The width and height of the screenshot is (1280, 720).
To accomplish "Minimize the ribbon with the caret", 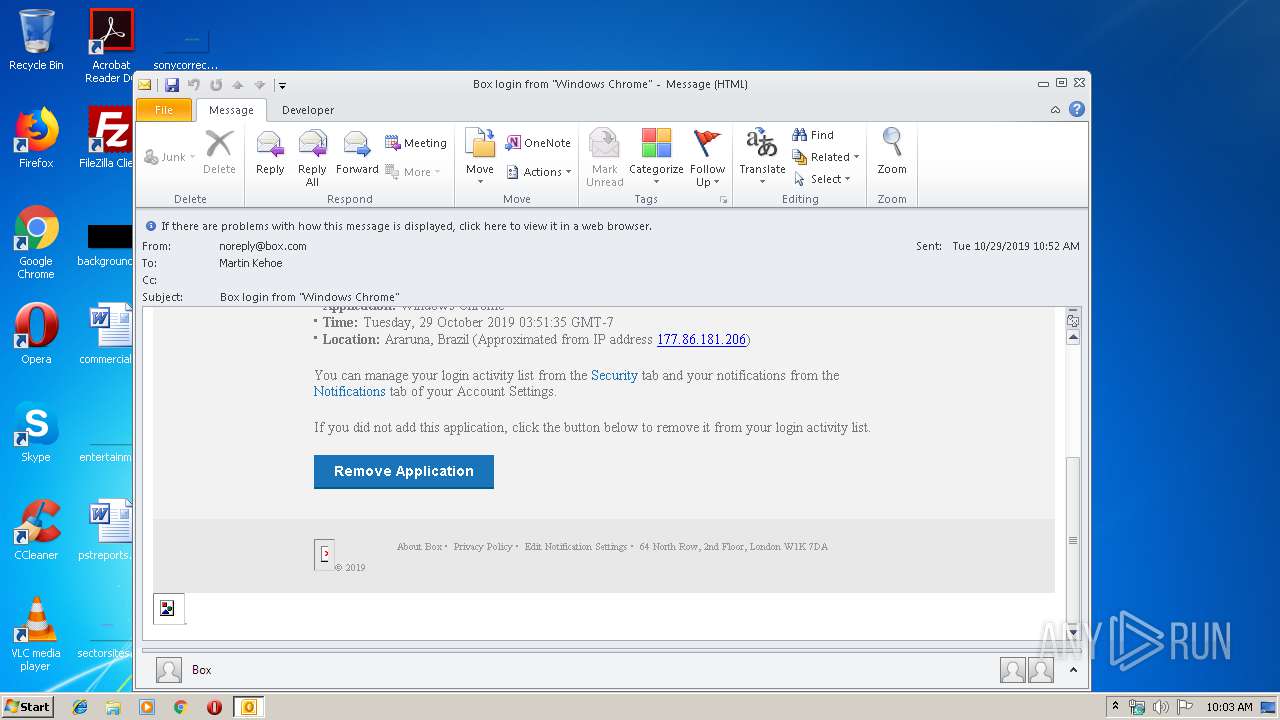I will [1056, 110].
